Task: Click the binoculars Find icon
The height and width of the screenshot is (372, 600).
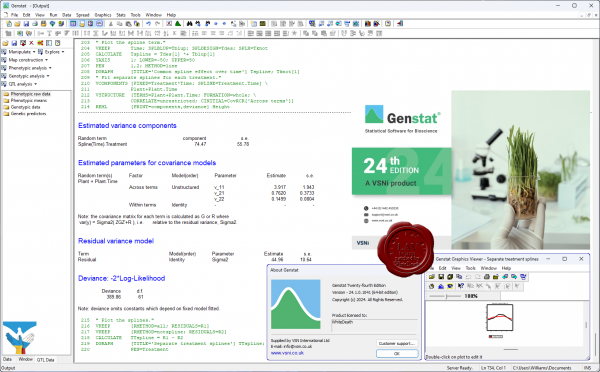Action: click(189, 23)
